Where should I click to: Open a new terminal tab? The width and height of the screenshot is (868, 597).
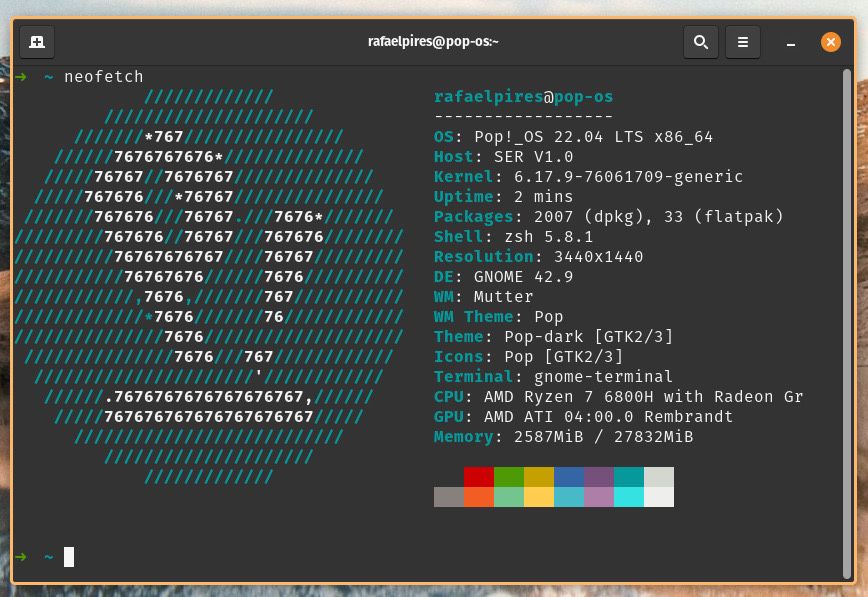coord(37,42)
